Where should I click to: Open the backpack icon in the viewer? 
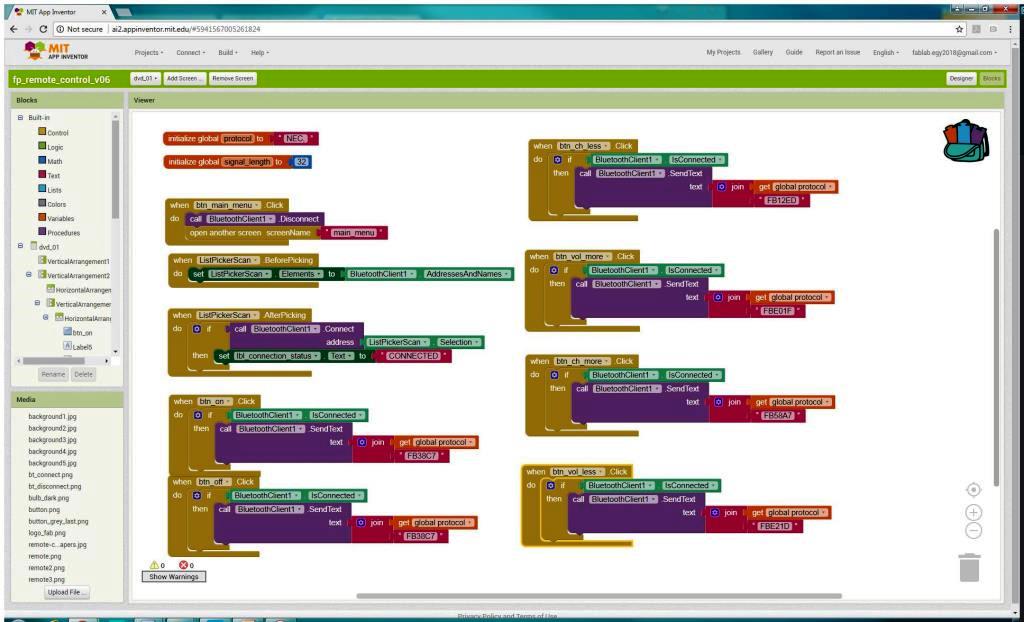click(x=967, y=140)
